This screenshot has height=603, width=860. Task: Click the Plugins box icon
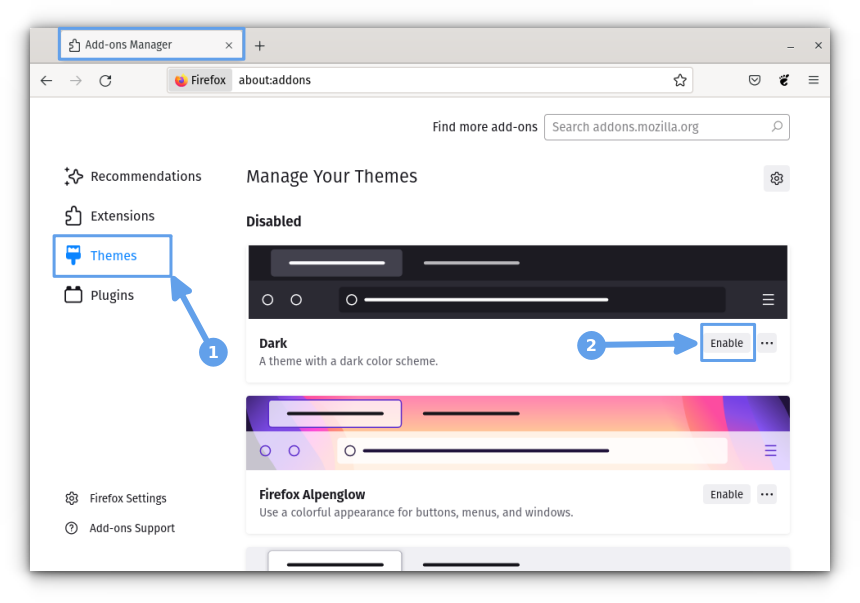tap(73, 295)
